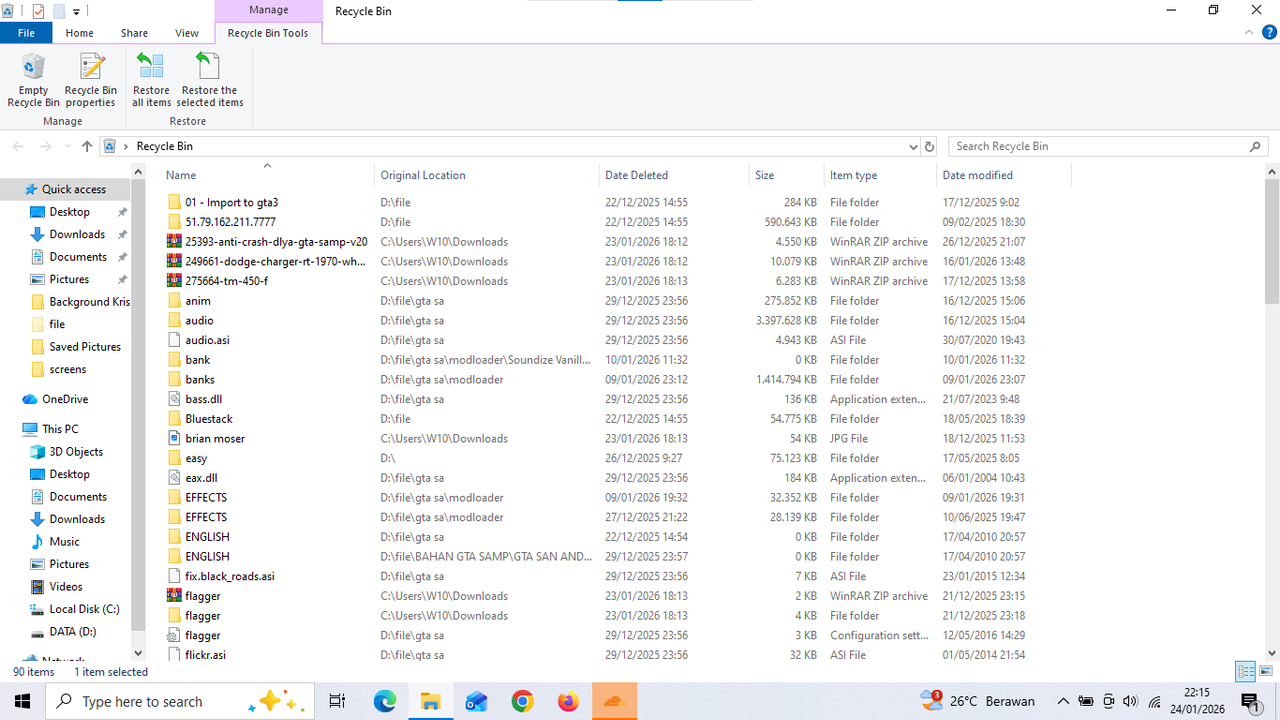Open the notification center icon
Image resolution: width=1280 pixels, height=720 pixels.
click(x=1250, y=701)
